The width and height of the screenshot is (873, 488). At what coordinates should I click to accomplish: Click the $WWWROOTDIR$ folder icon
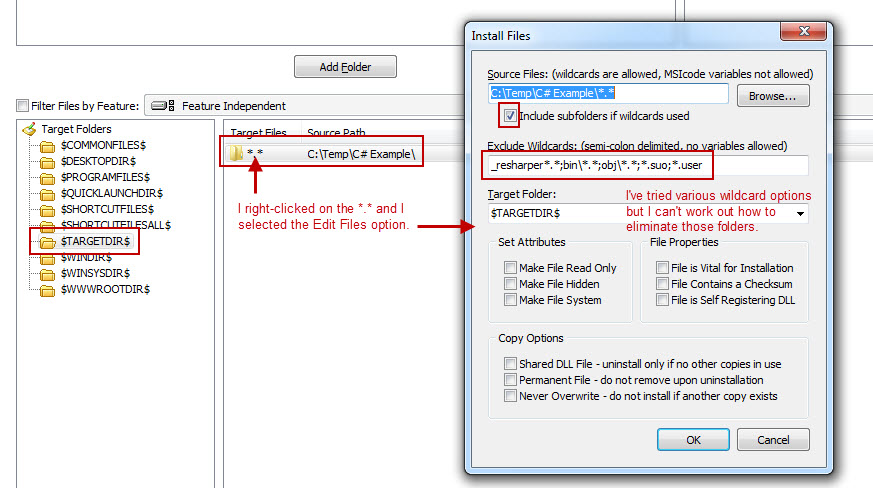pyautogui.click(x=47, y=290)
